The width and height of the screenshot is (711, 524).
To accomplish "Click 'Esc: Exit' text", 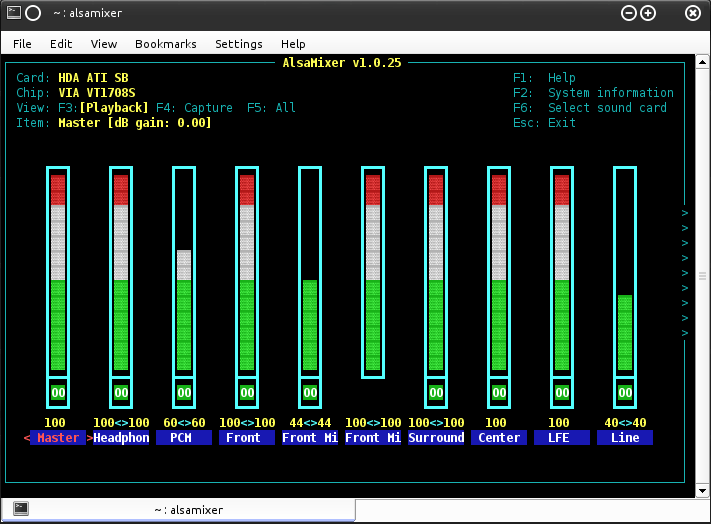I will click(x=544, y=123).
